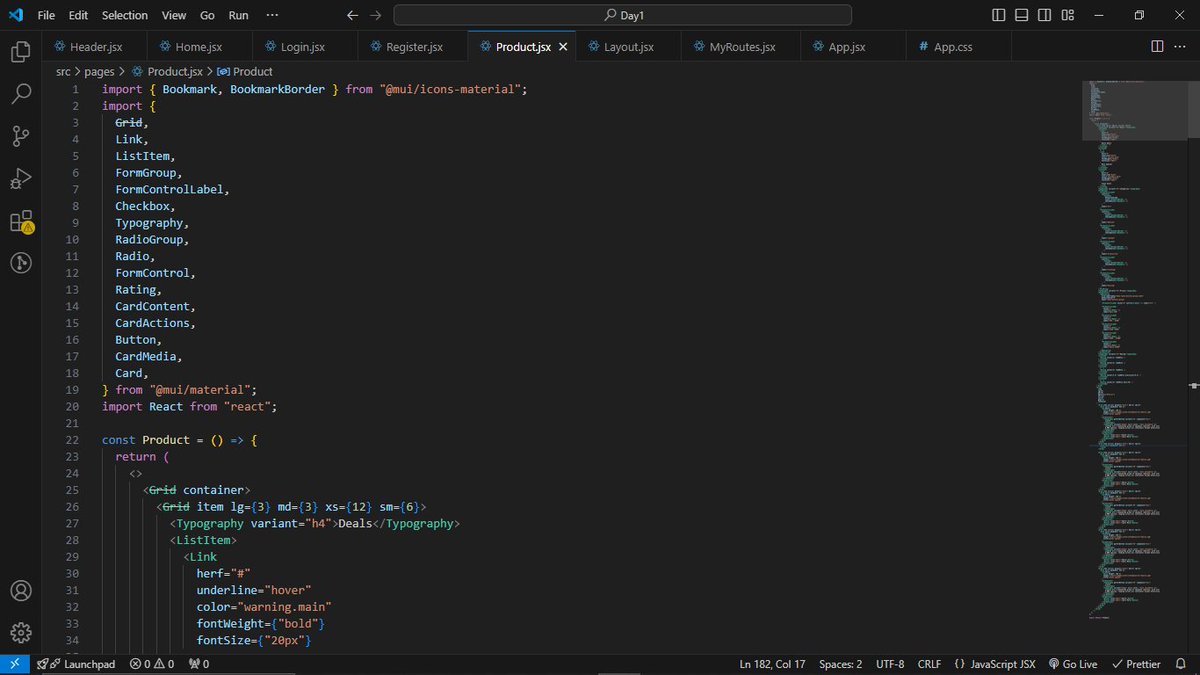Click the Product symbol breadcrumb
Image resolution: width=1200 pixels, height=675 pixels.
click(245, 72)
